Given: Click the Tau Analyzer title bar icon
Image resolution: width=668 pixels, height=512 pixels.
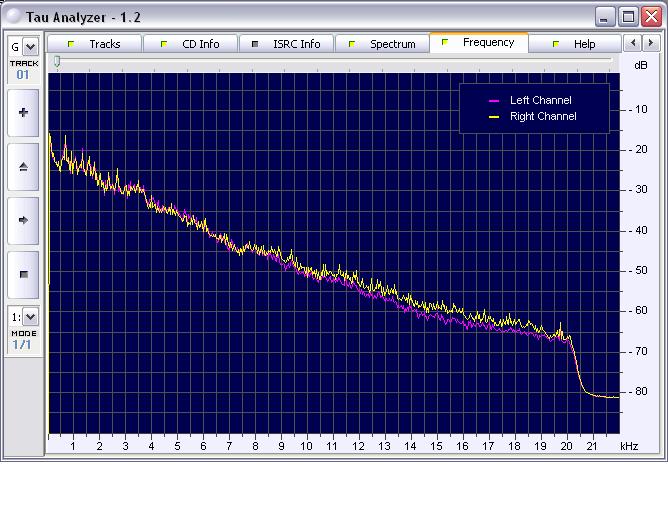Looking at the screenshot, I should tap(12, 16).
